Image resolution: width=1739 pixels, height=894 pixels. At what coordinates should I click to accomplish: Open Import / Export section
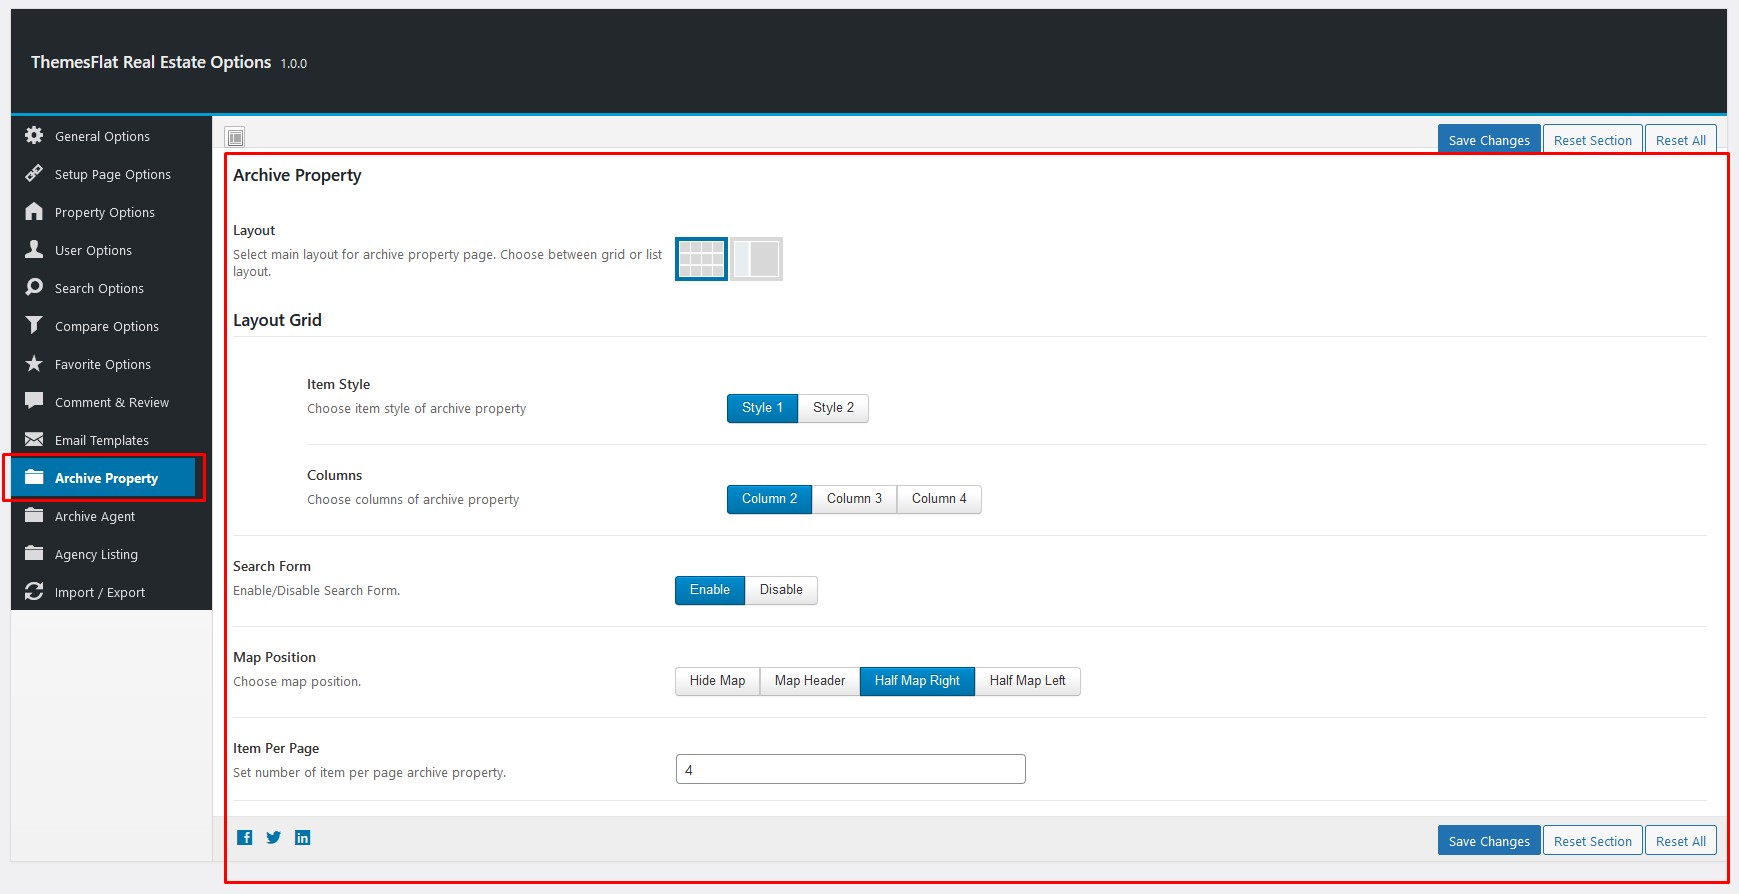(x=111, y=592)
